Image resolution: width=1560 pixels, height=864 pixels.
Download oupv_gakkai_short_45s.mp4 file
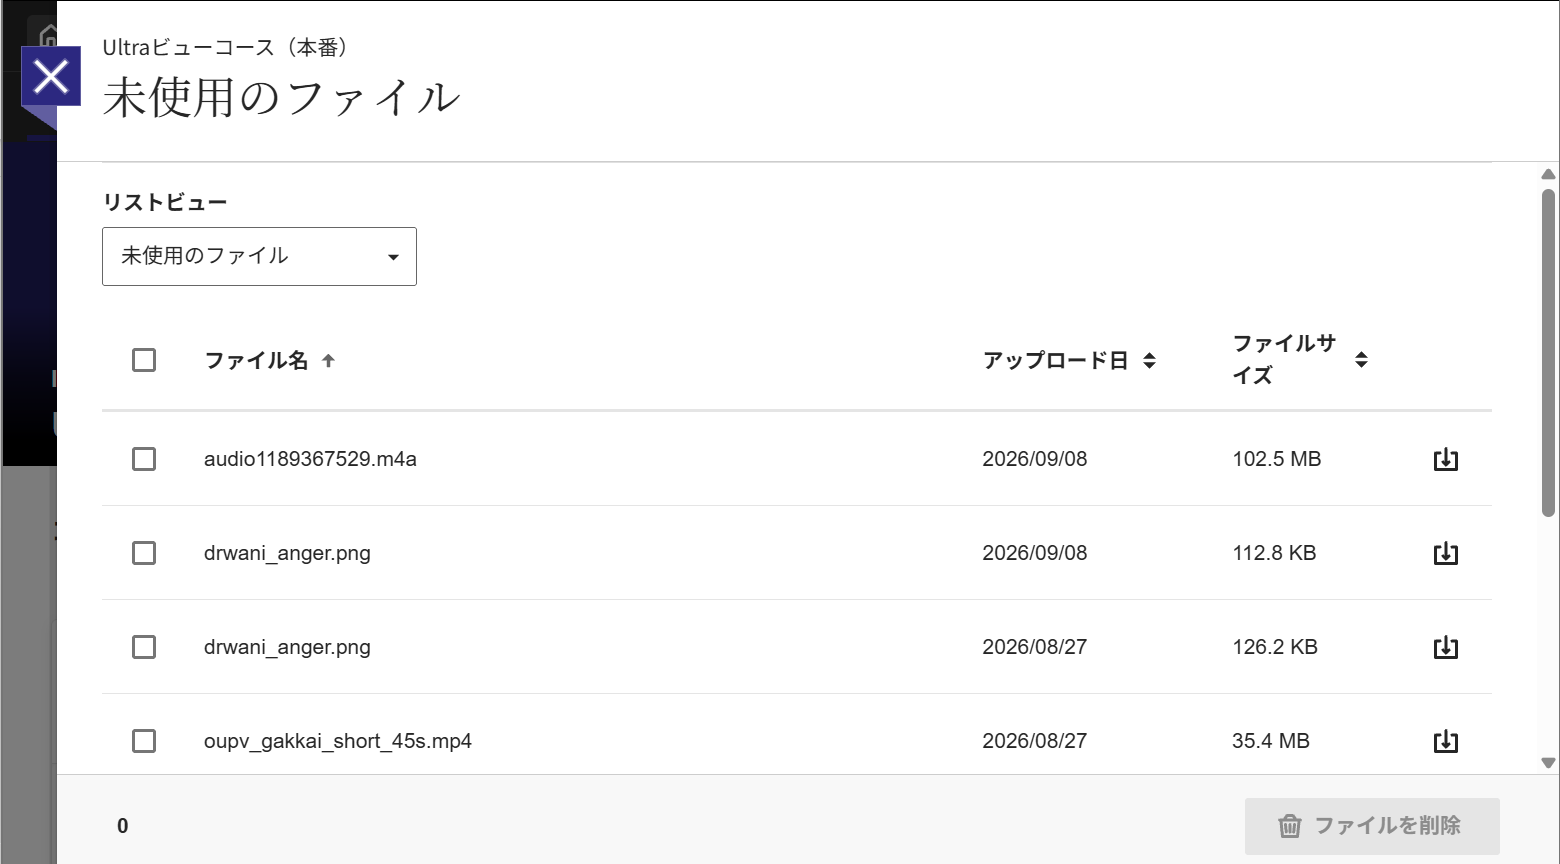coord(1446,741)
